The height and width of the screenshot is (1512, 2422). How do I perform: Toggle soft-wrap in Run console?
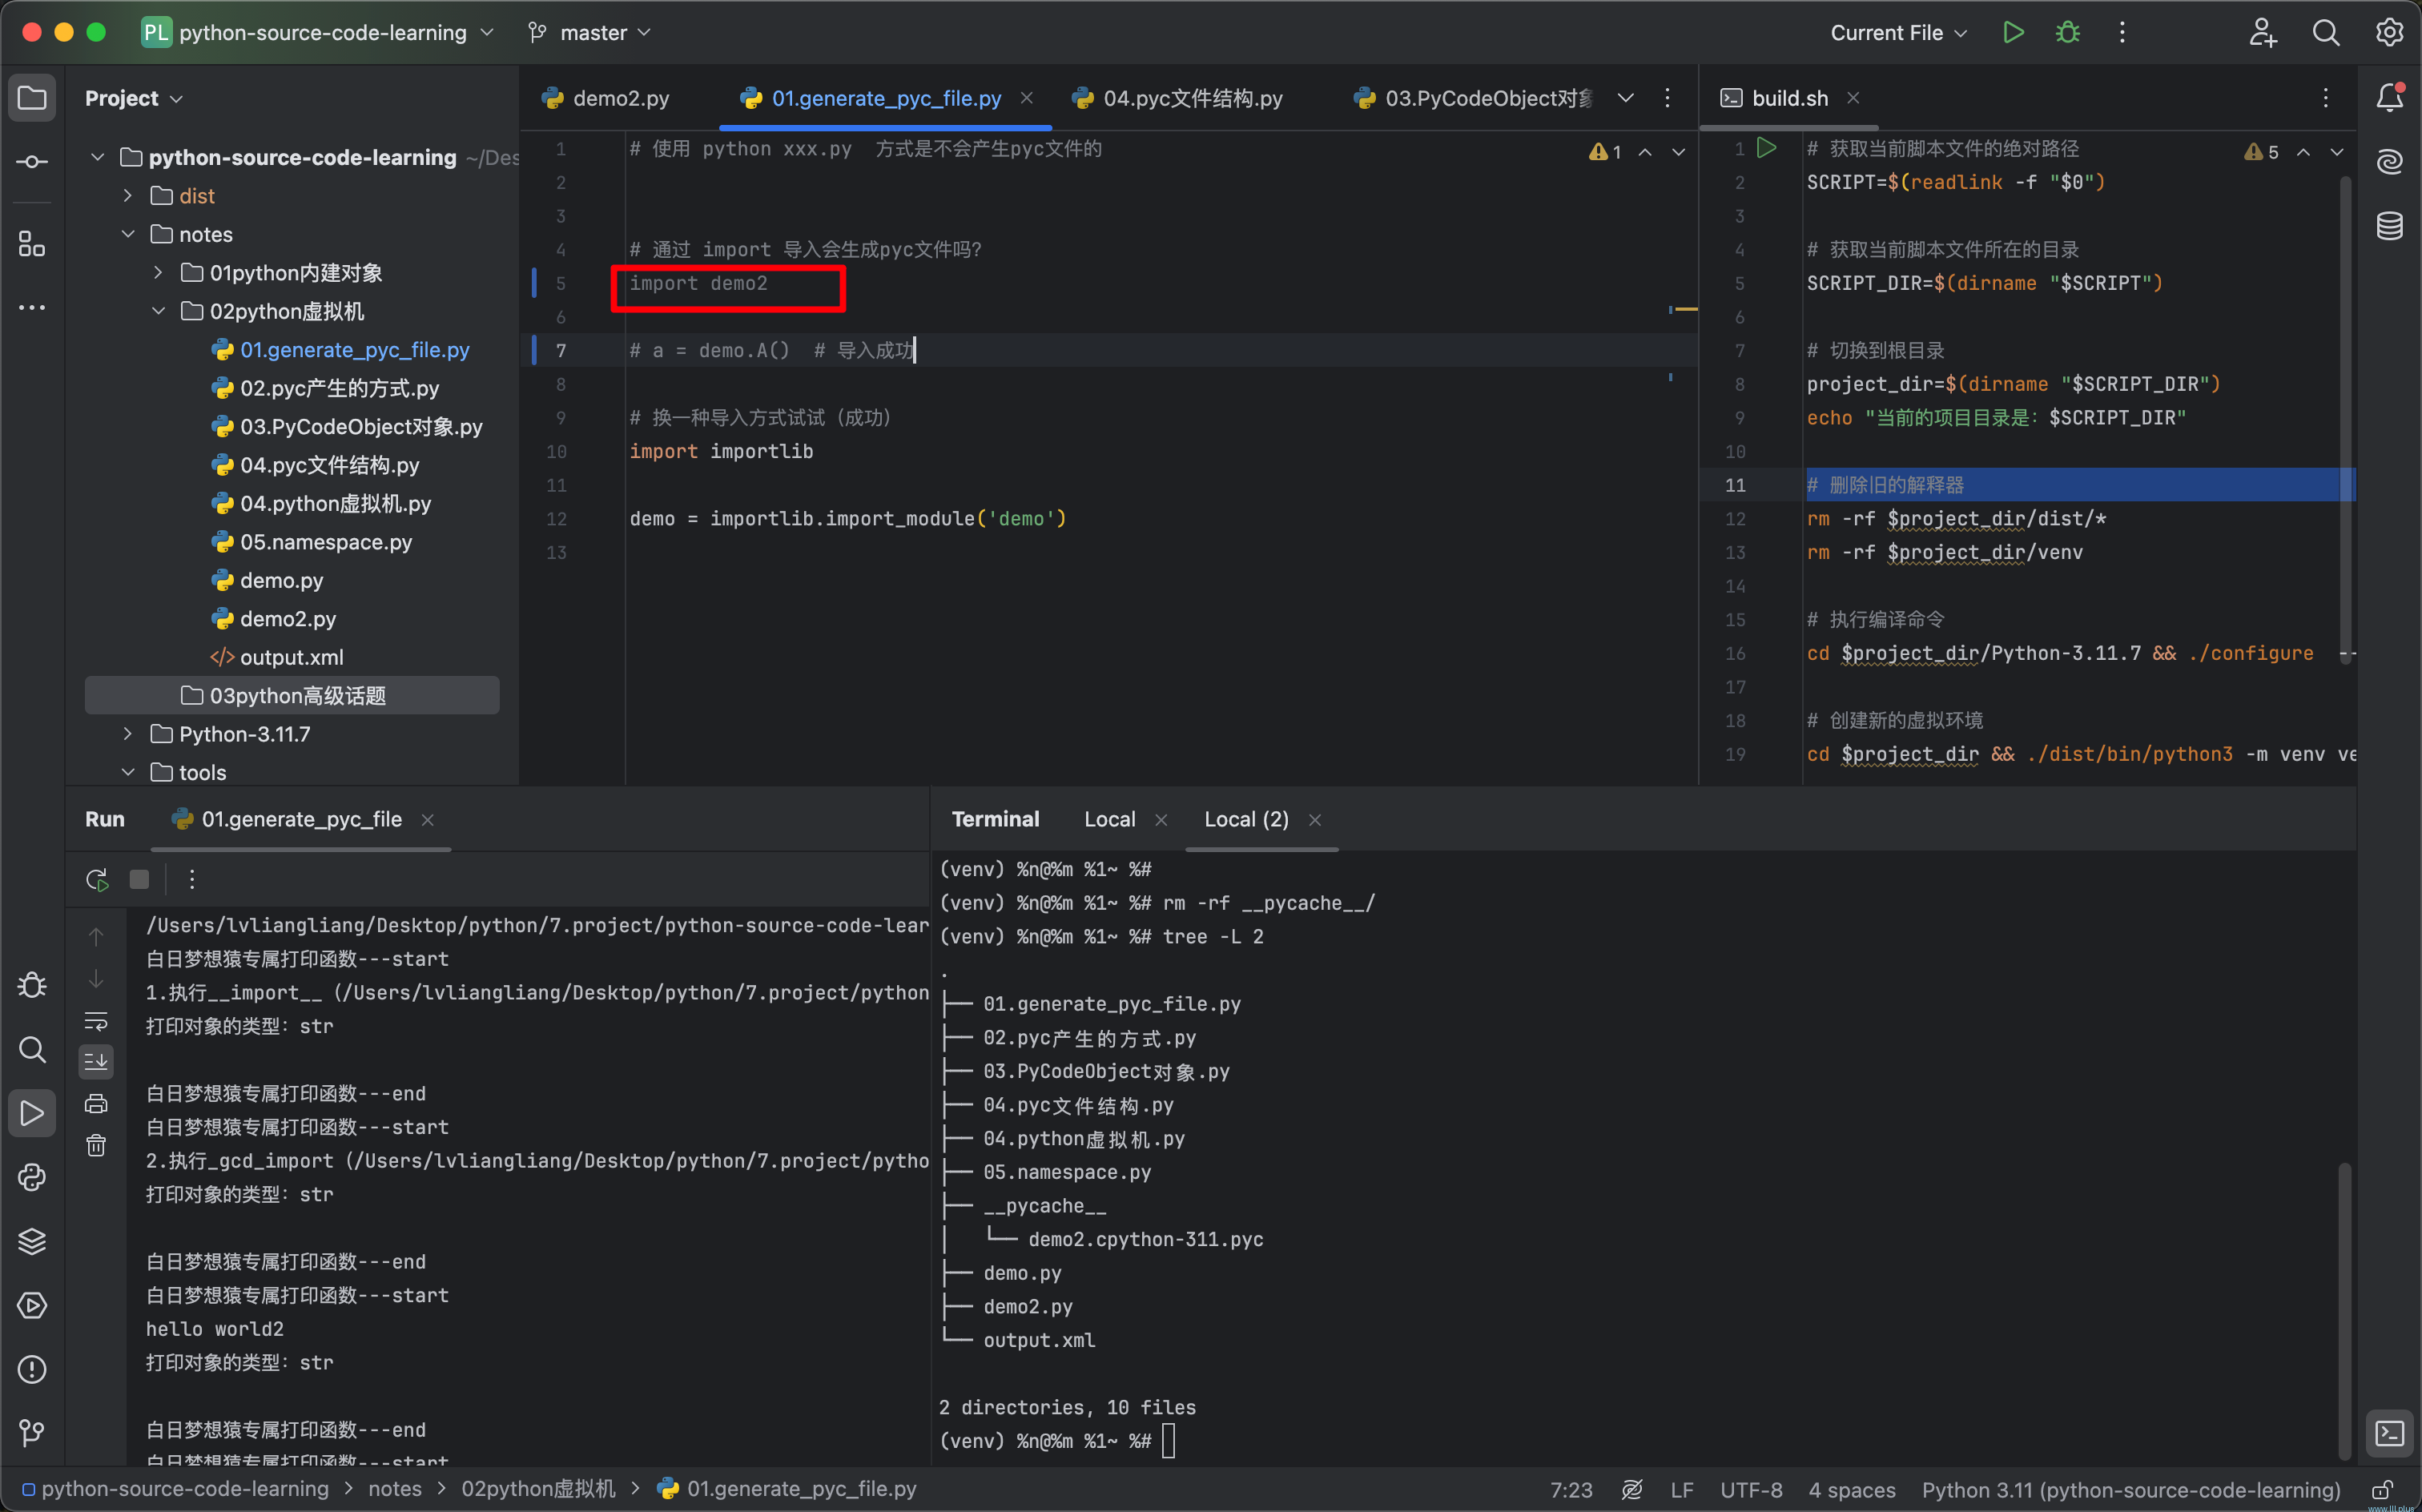(x=96, y=1021)
